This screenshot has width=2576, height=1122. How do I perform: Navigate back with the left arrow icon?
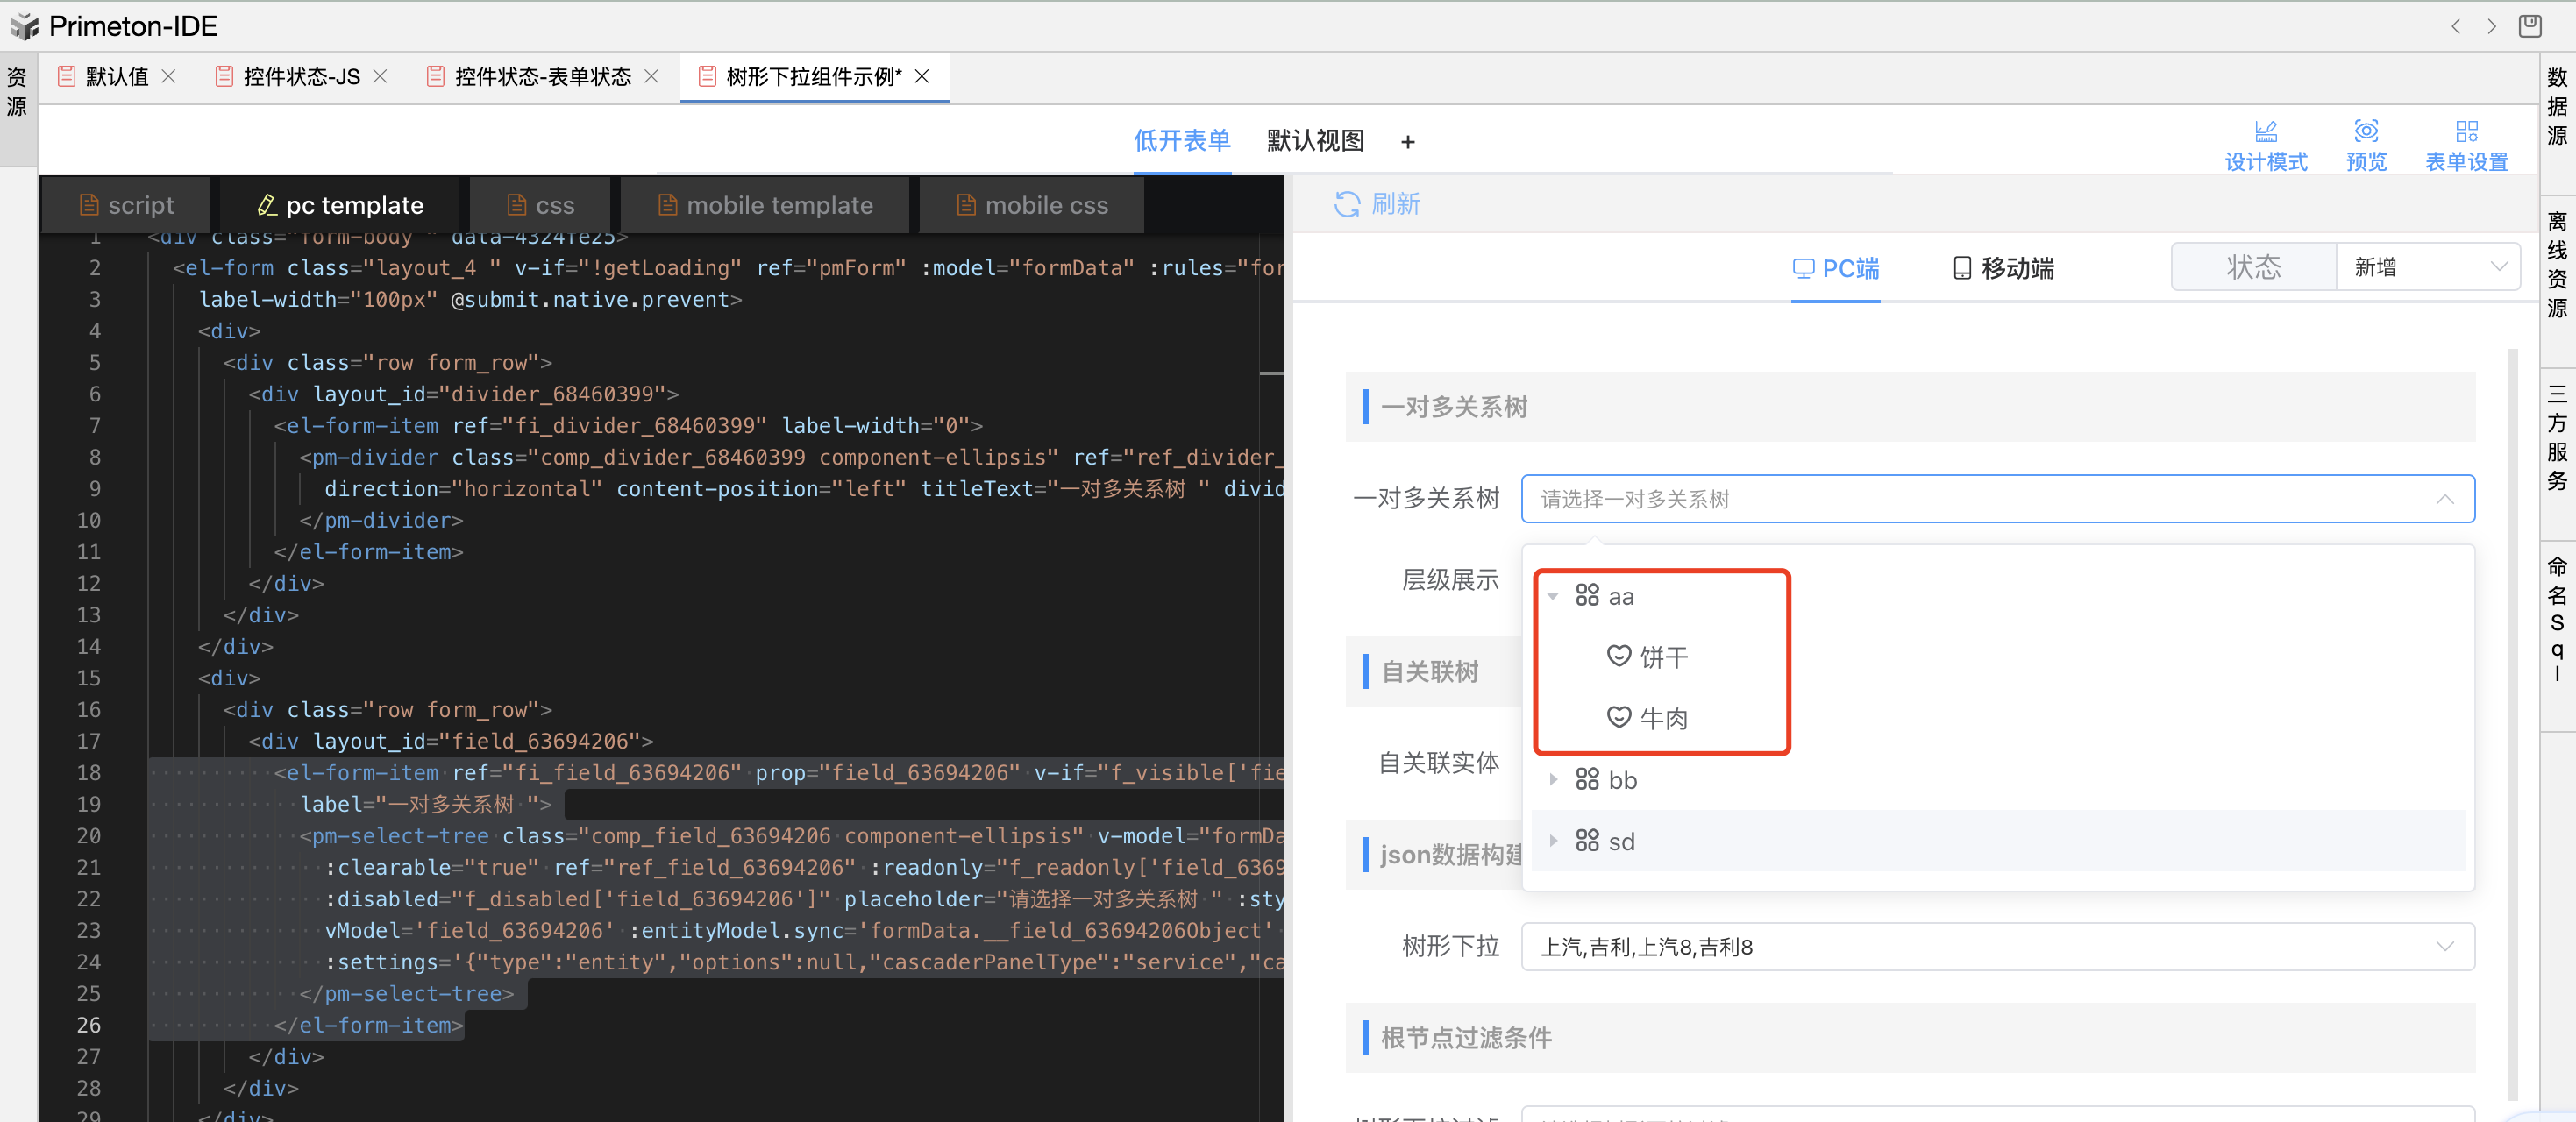(2455, 26)
